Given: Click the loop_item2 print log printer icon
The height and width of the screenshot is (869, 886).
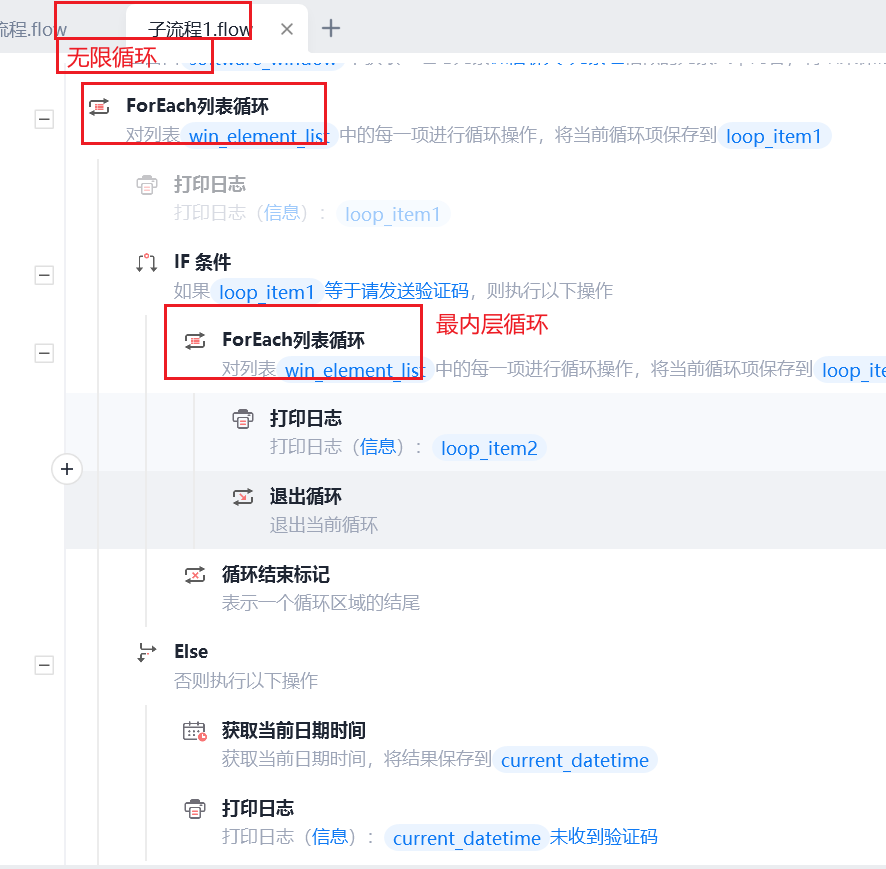Looking at the screenshot, I should 243,419.
